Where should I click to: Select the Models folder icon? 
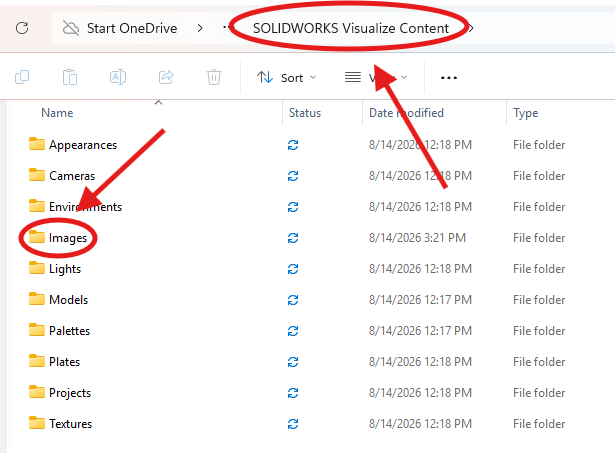[36, 299]
